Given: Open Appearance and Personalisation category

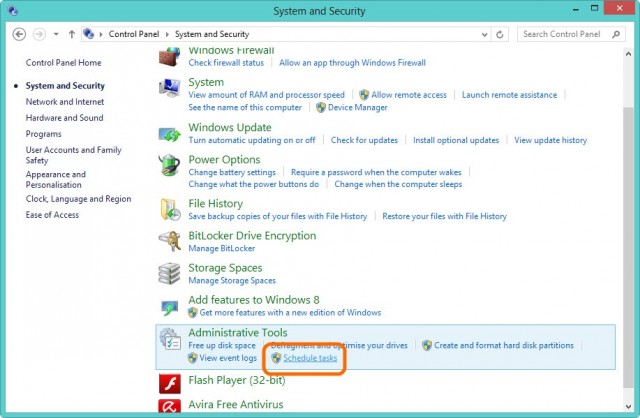Looking at the screenshot, I should pos(56,180).
